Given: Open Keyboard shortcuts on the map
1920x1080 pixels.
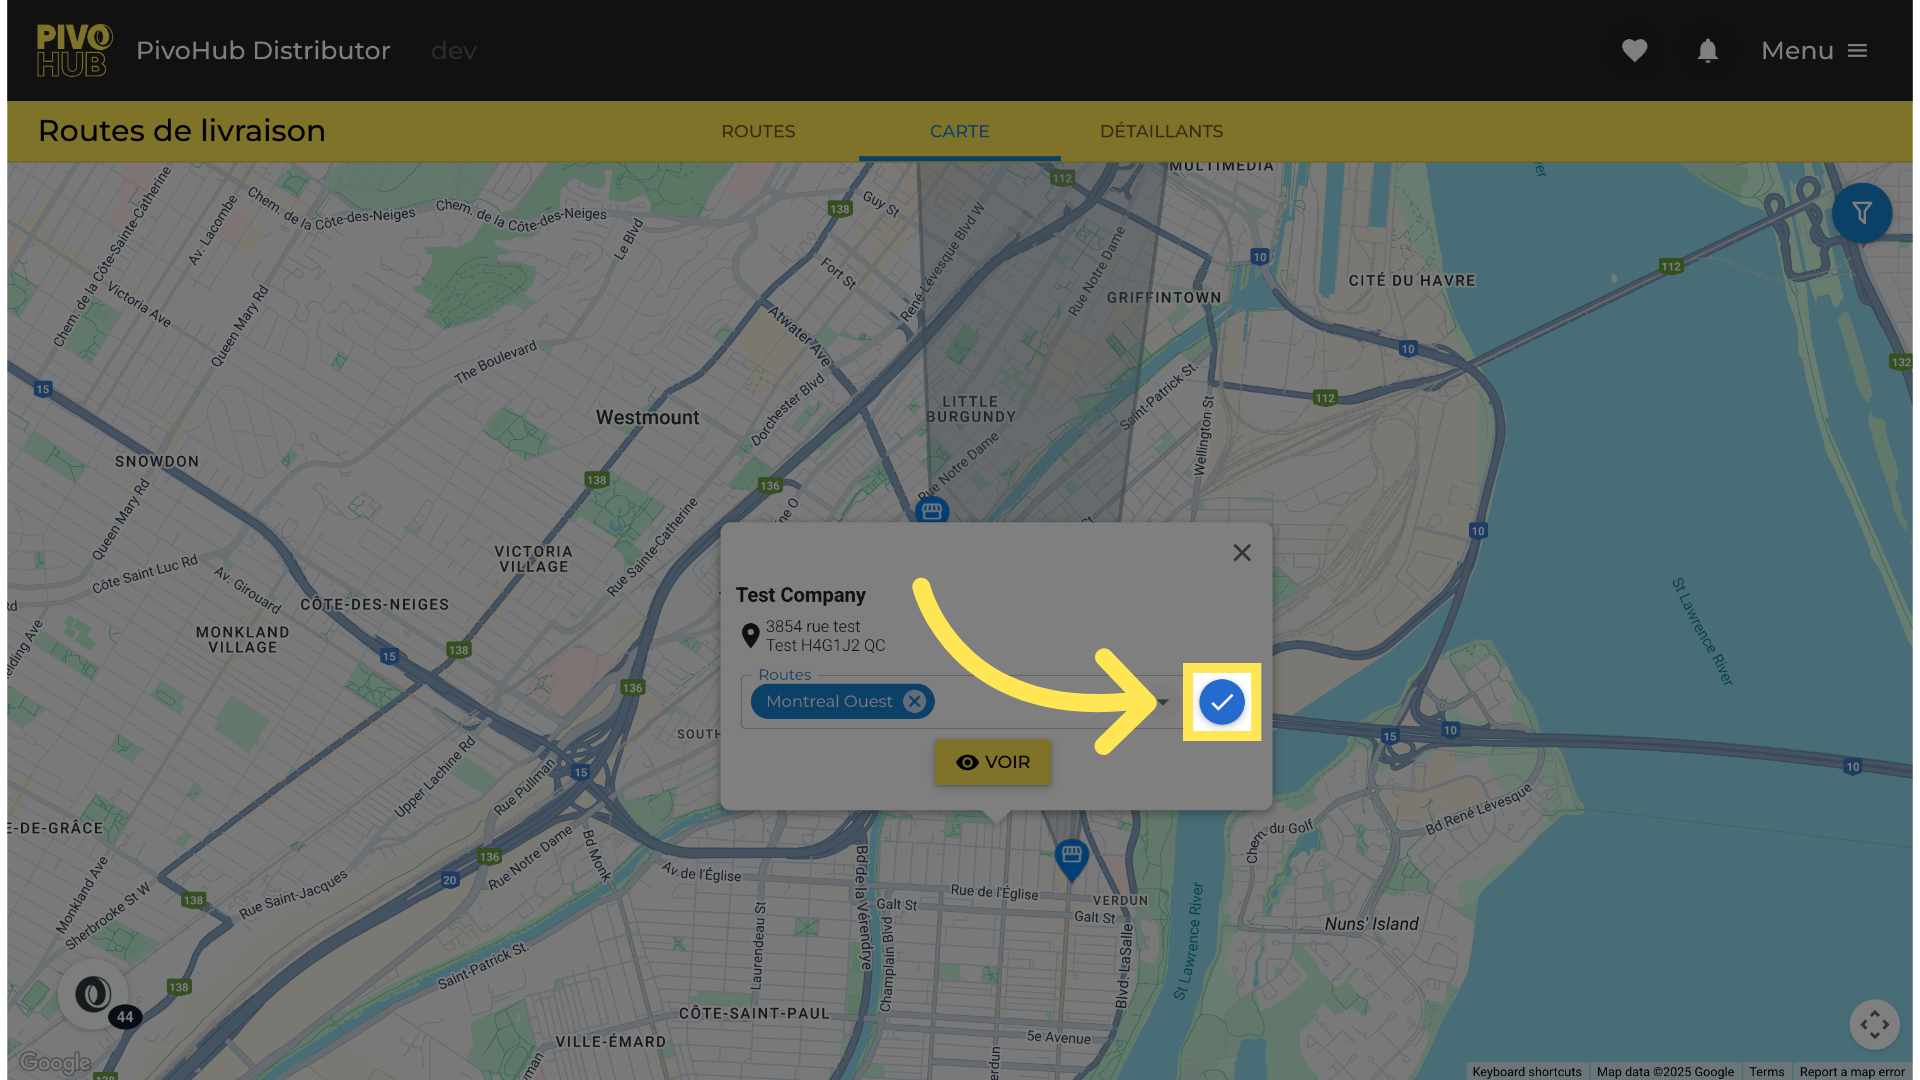Looking at the screenshot, I should pyautogui.click(x=1526, y=1072).
